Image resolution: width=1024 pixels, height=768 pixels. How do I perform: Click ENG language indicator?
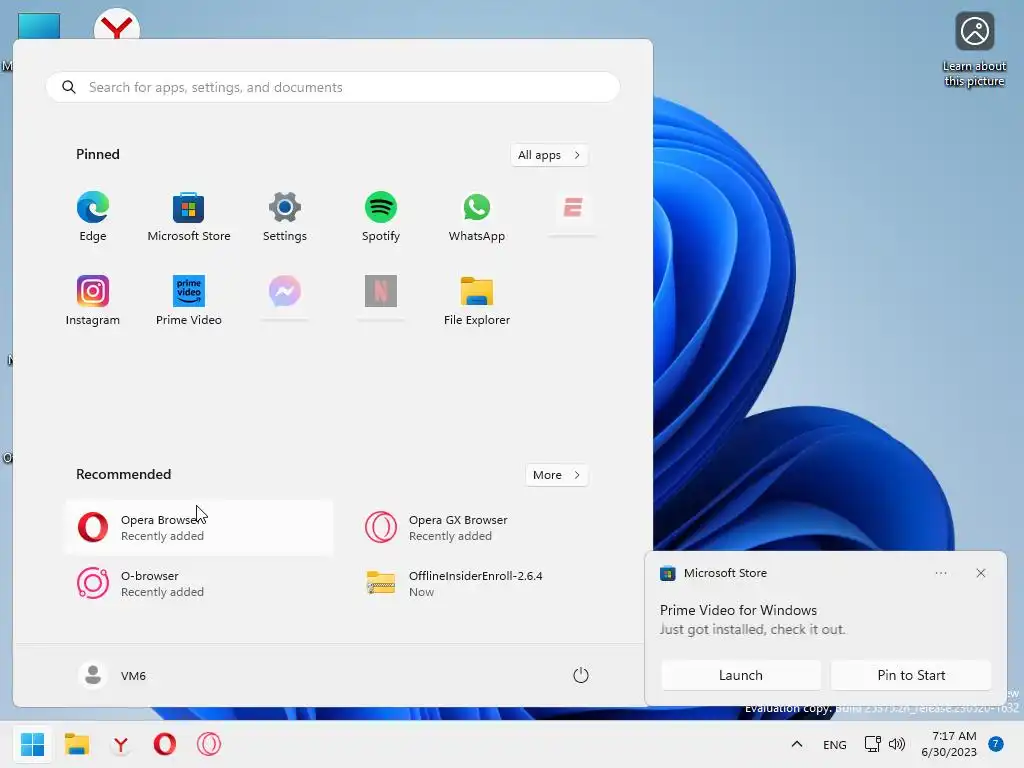[835, 744]
